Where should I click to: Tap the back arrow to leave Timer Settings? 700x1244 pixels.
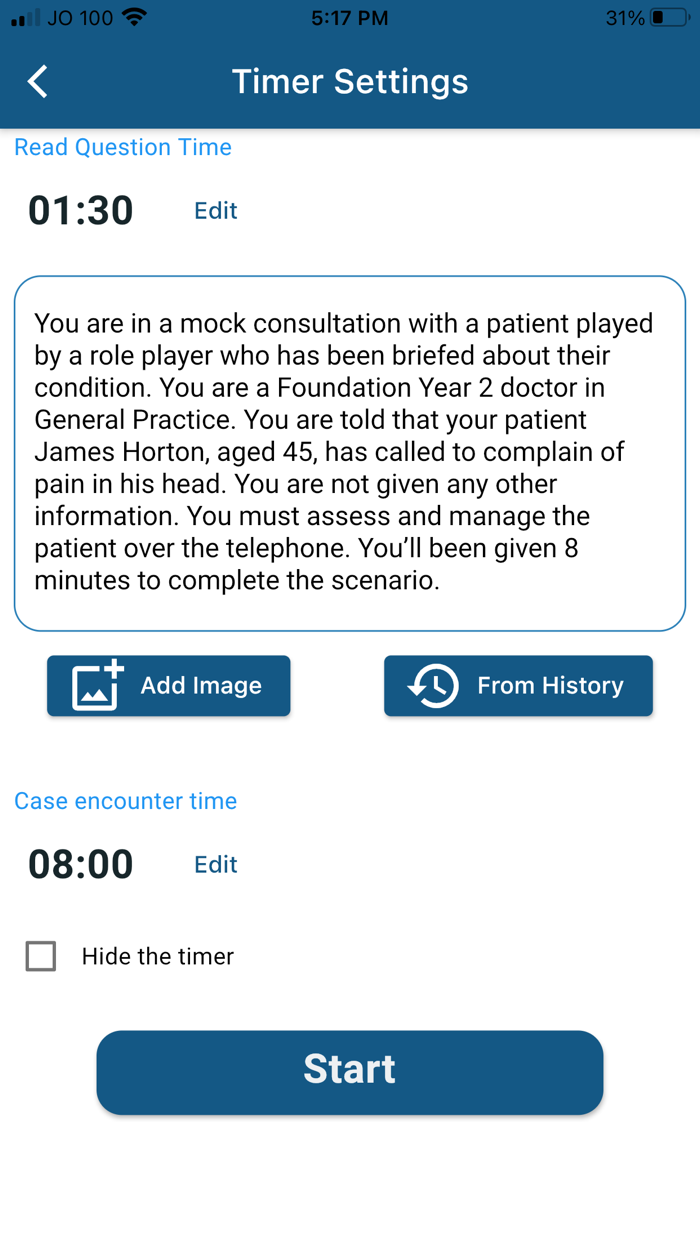[37, 82]
